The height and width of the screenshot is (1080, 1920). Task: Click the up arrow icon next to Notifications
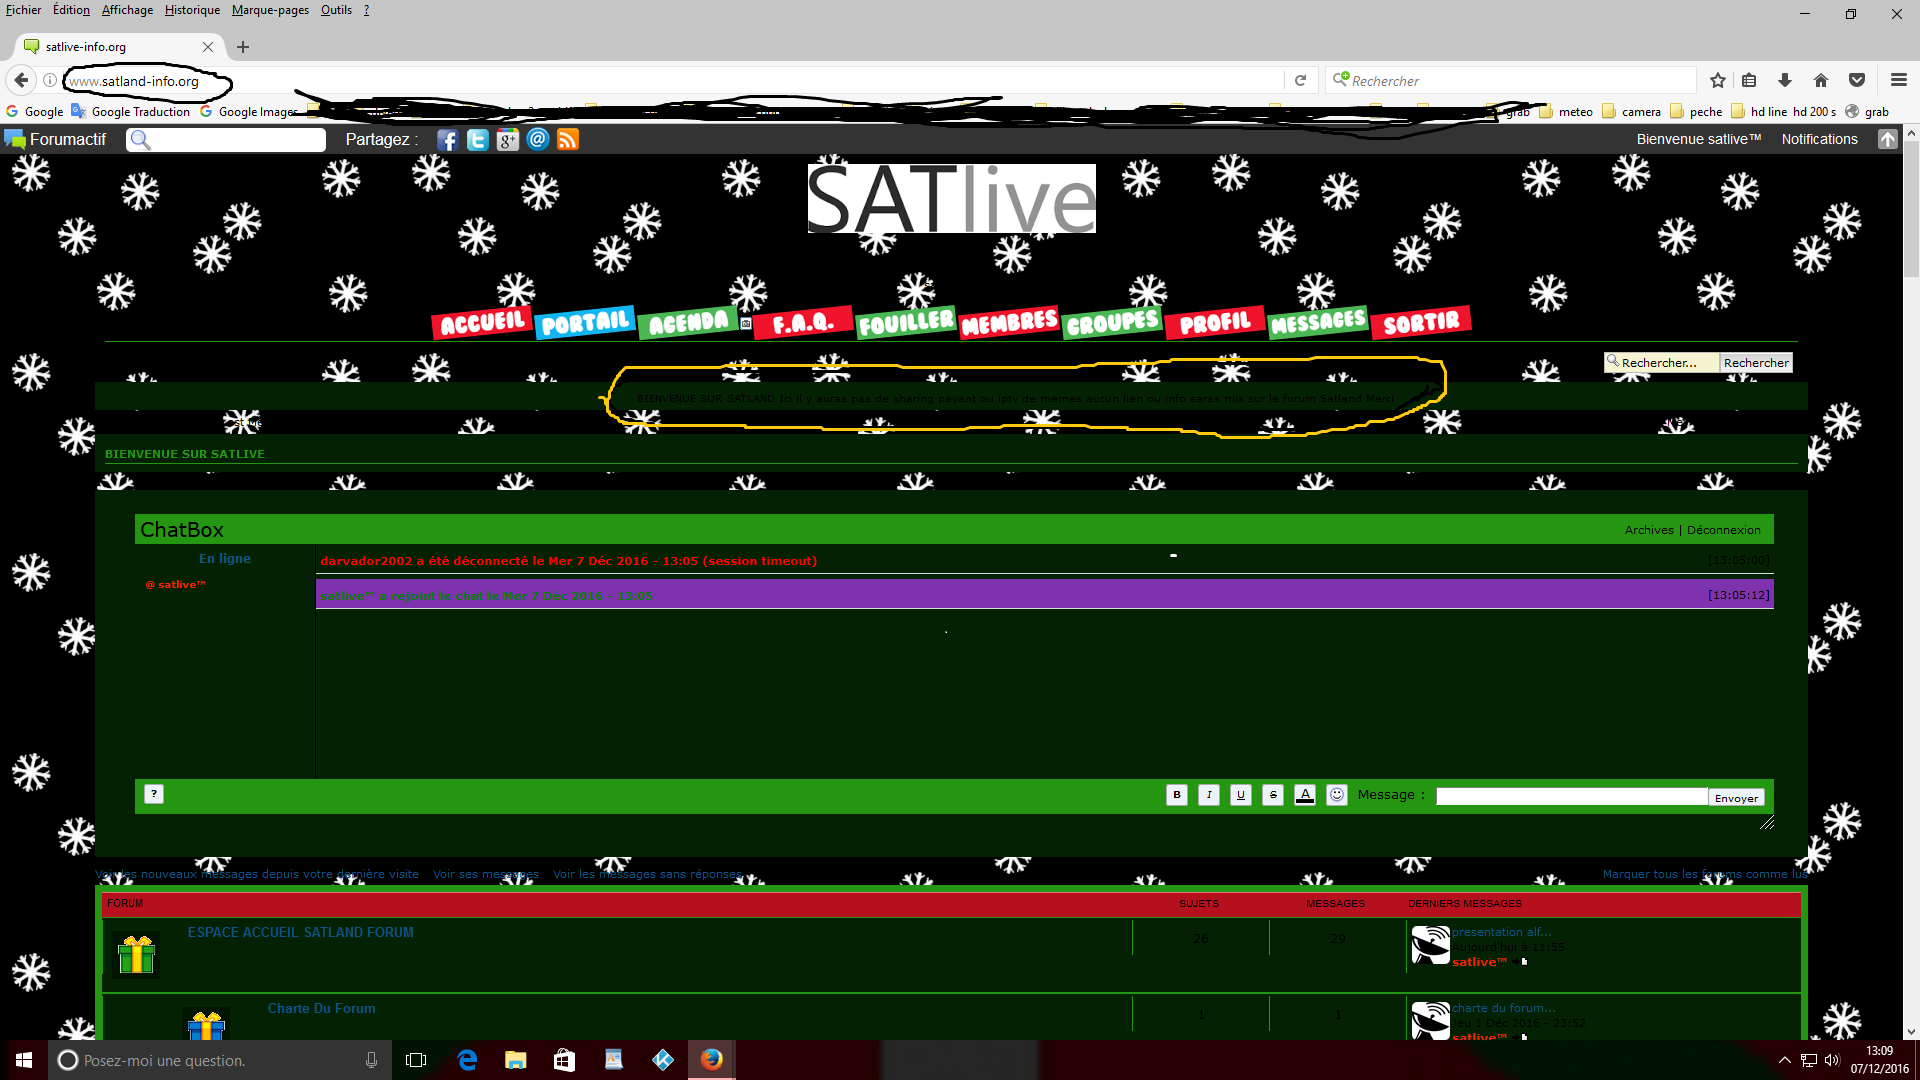(x=1888, y=140)
